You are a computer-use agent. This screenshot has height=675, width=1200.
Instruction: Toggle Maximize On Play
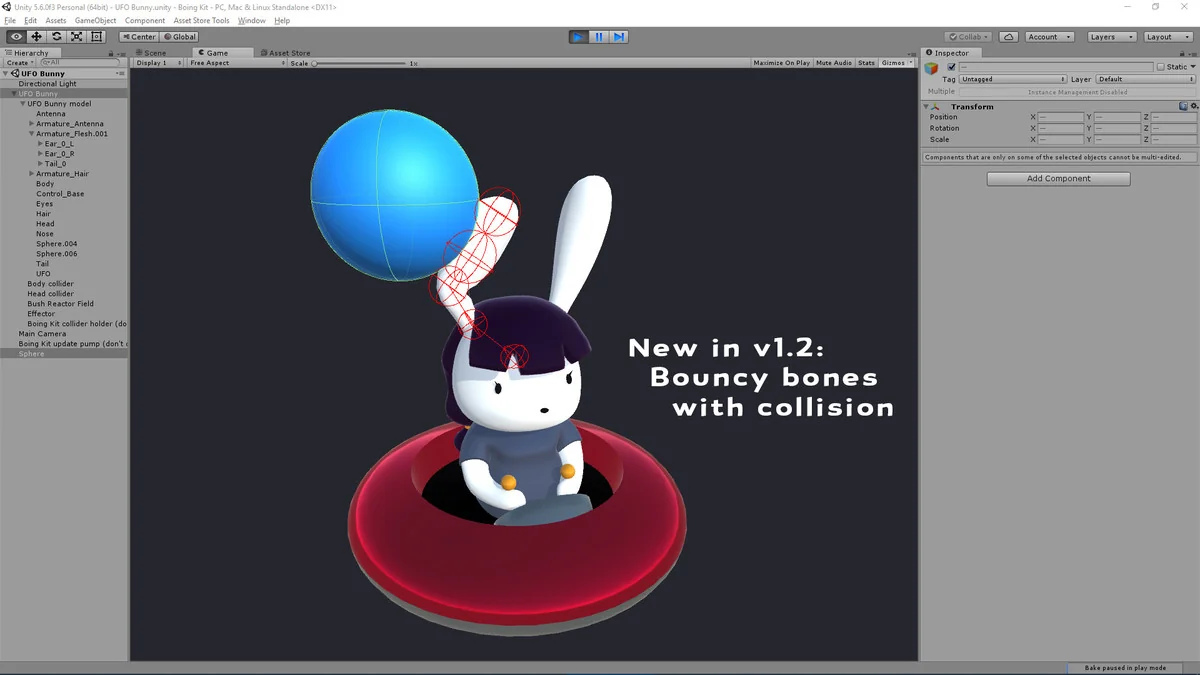coord(781,63)
